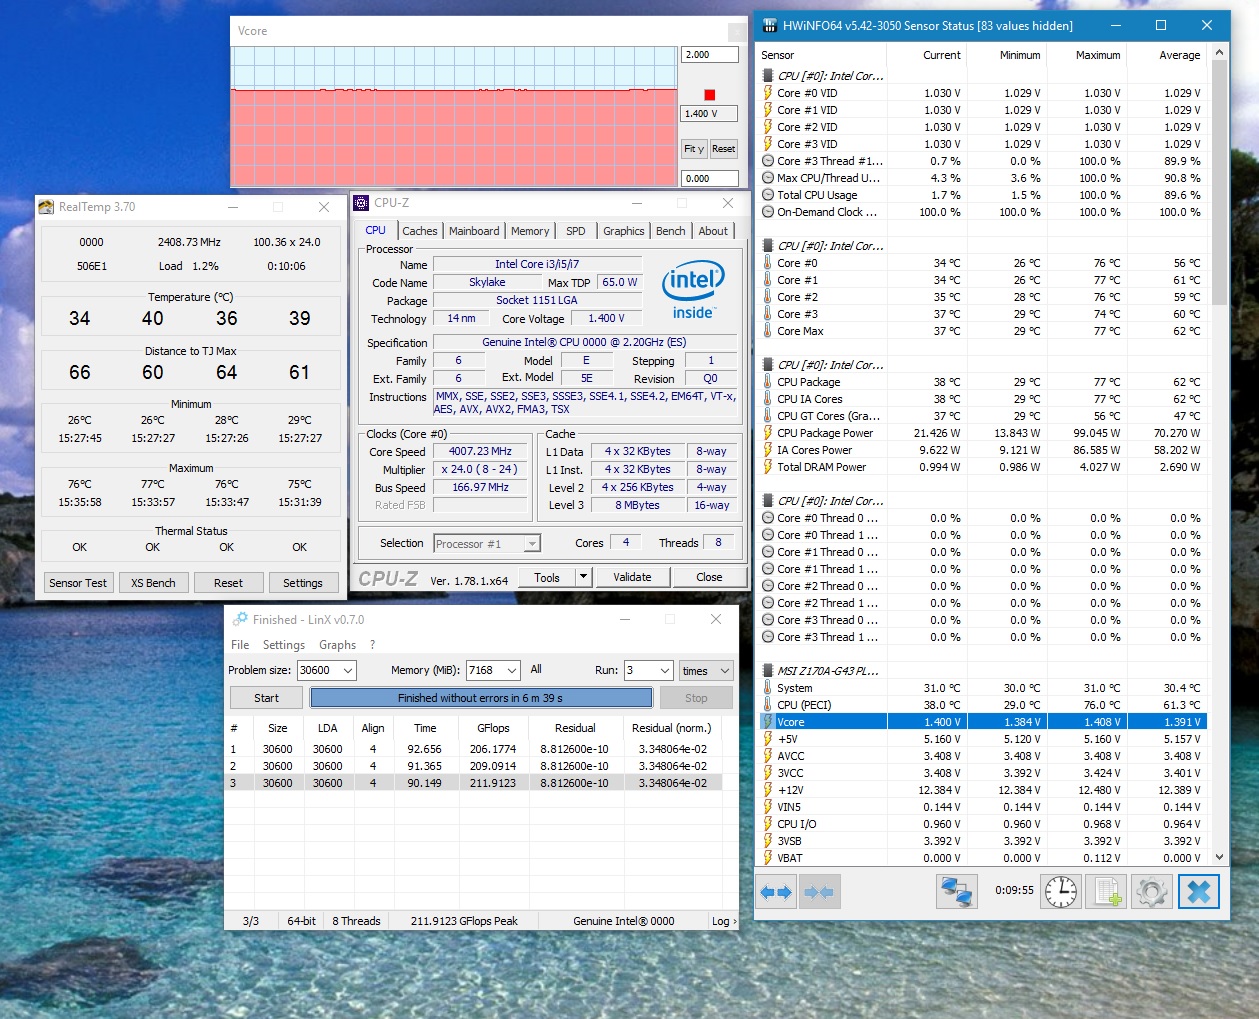This screenshot has width=1259, height=1019.
Task: Open the About tab in CPU-Z
Action: point(713,231)
